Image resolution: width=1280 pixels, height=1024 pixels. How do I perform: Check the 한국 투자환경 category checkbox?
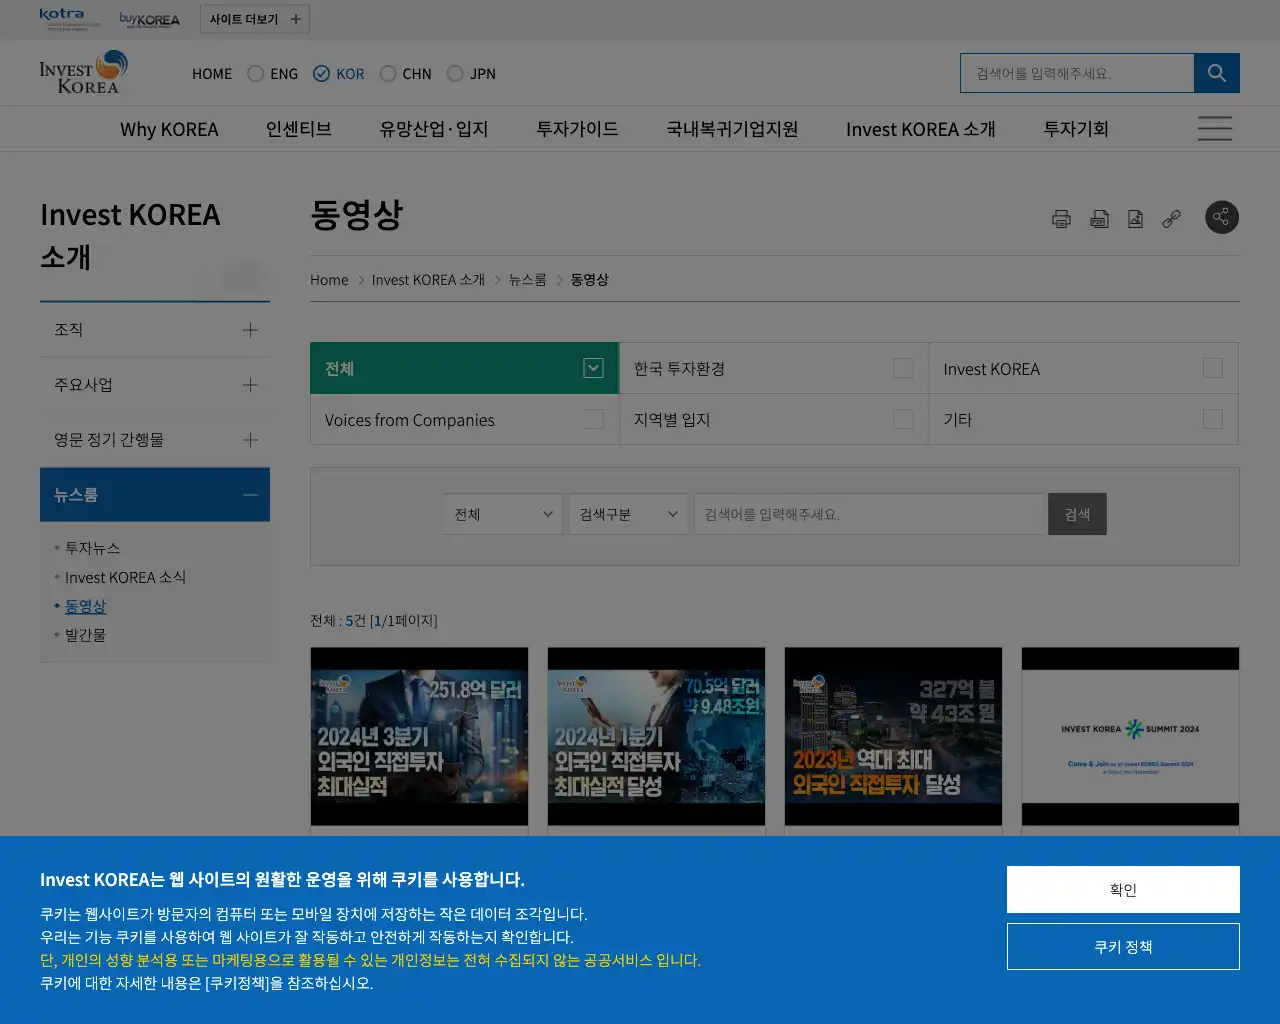[904, 368]
